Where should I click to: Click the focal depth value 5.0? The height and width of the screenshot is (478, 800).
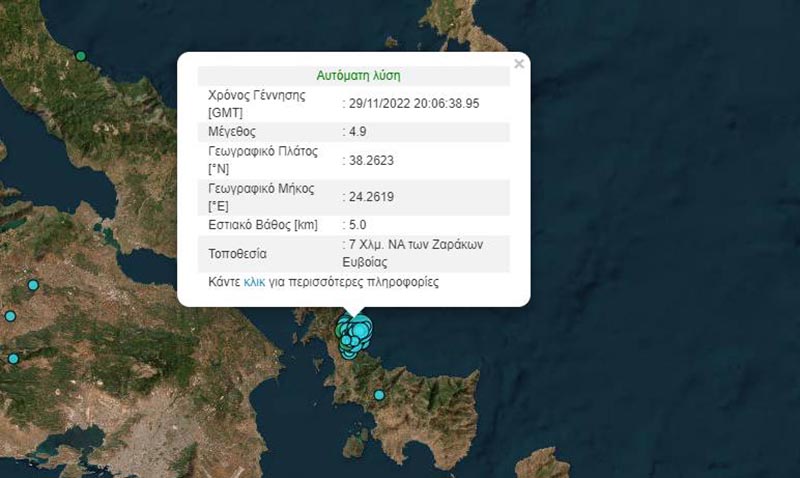click(357, 225)
